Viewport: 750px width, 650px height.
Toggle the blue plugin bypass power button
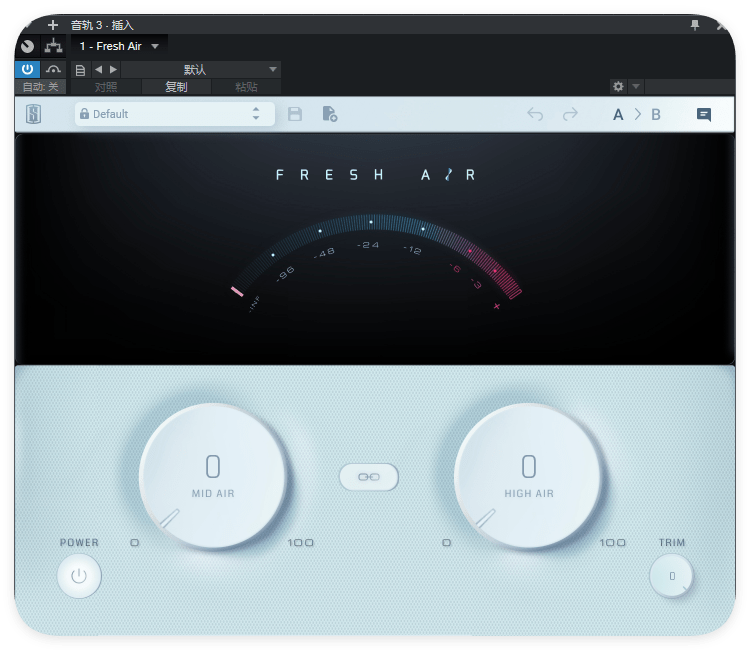click(27, 69)
